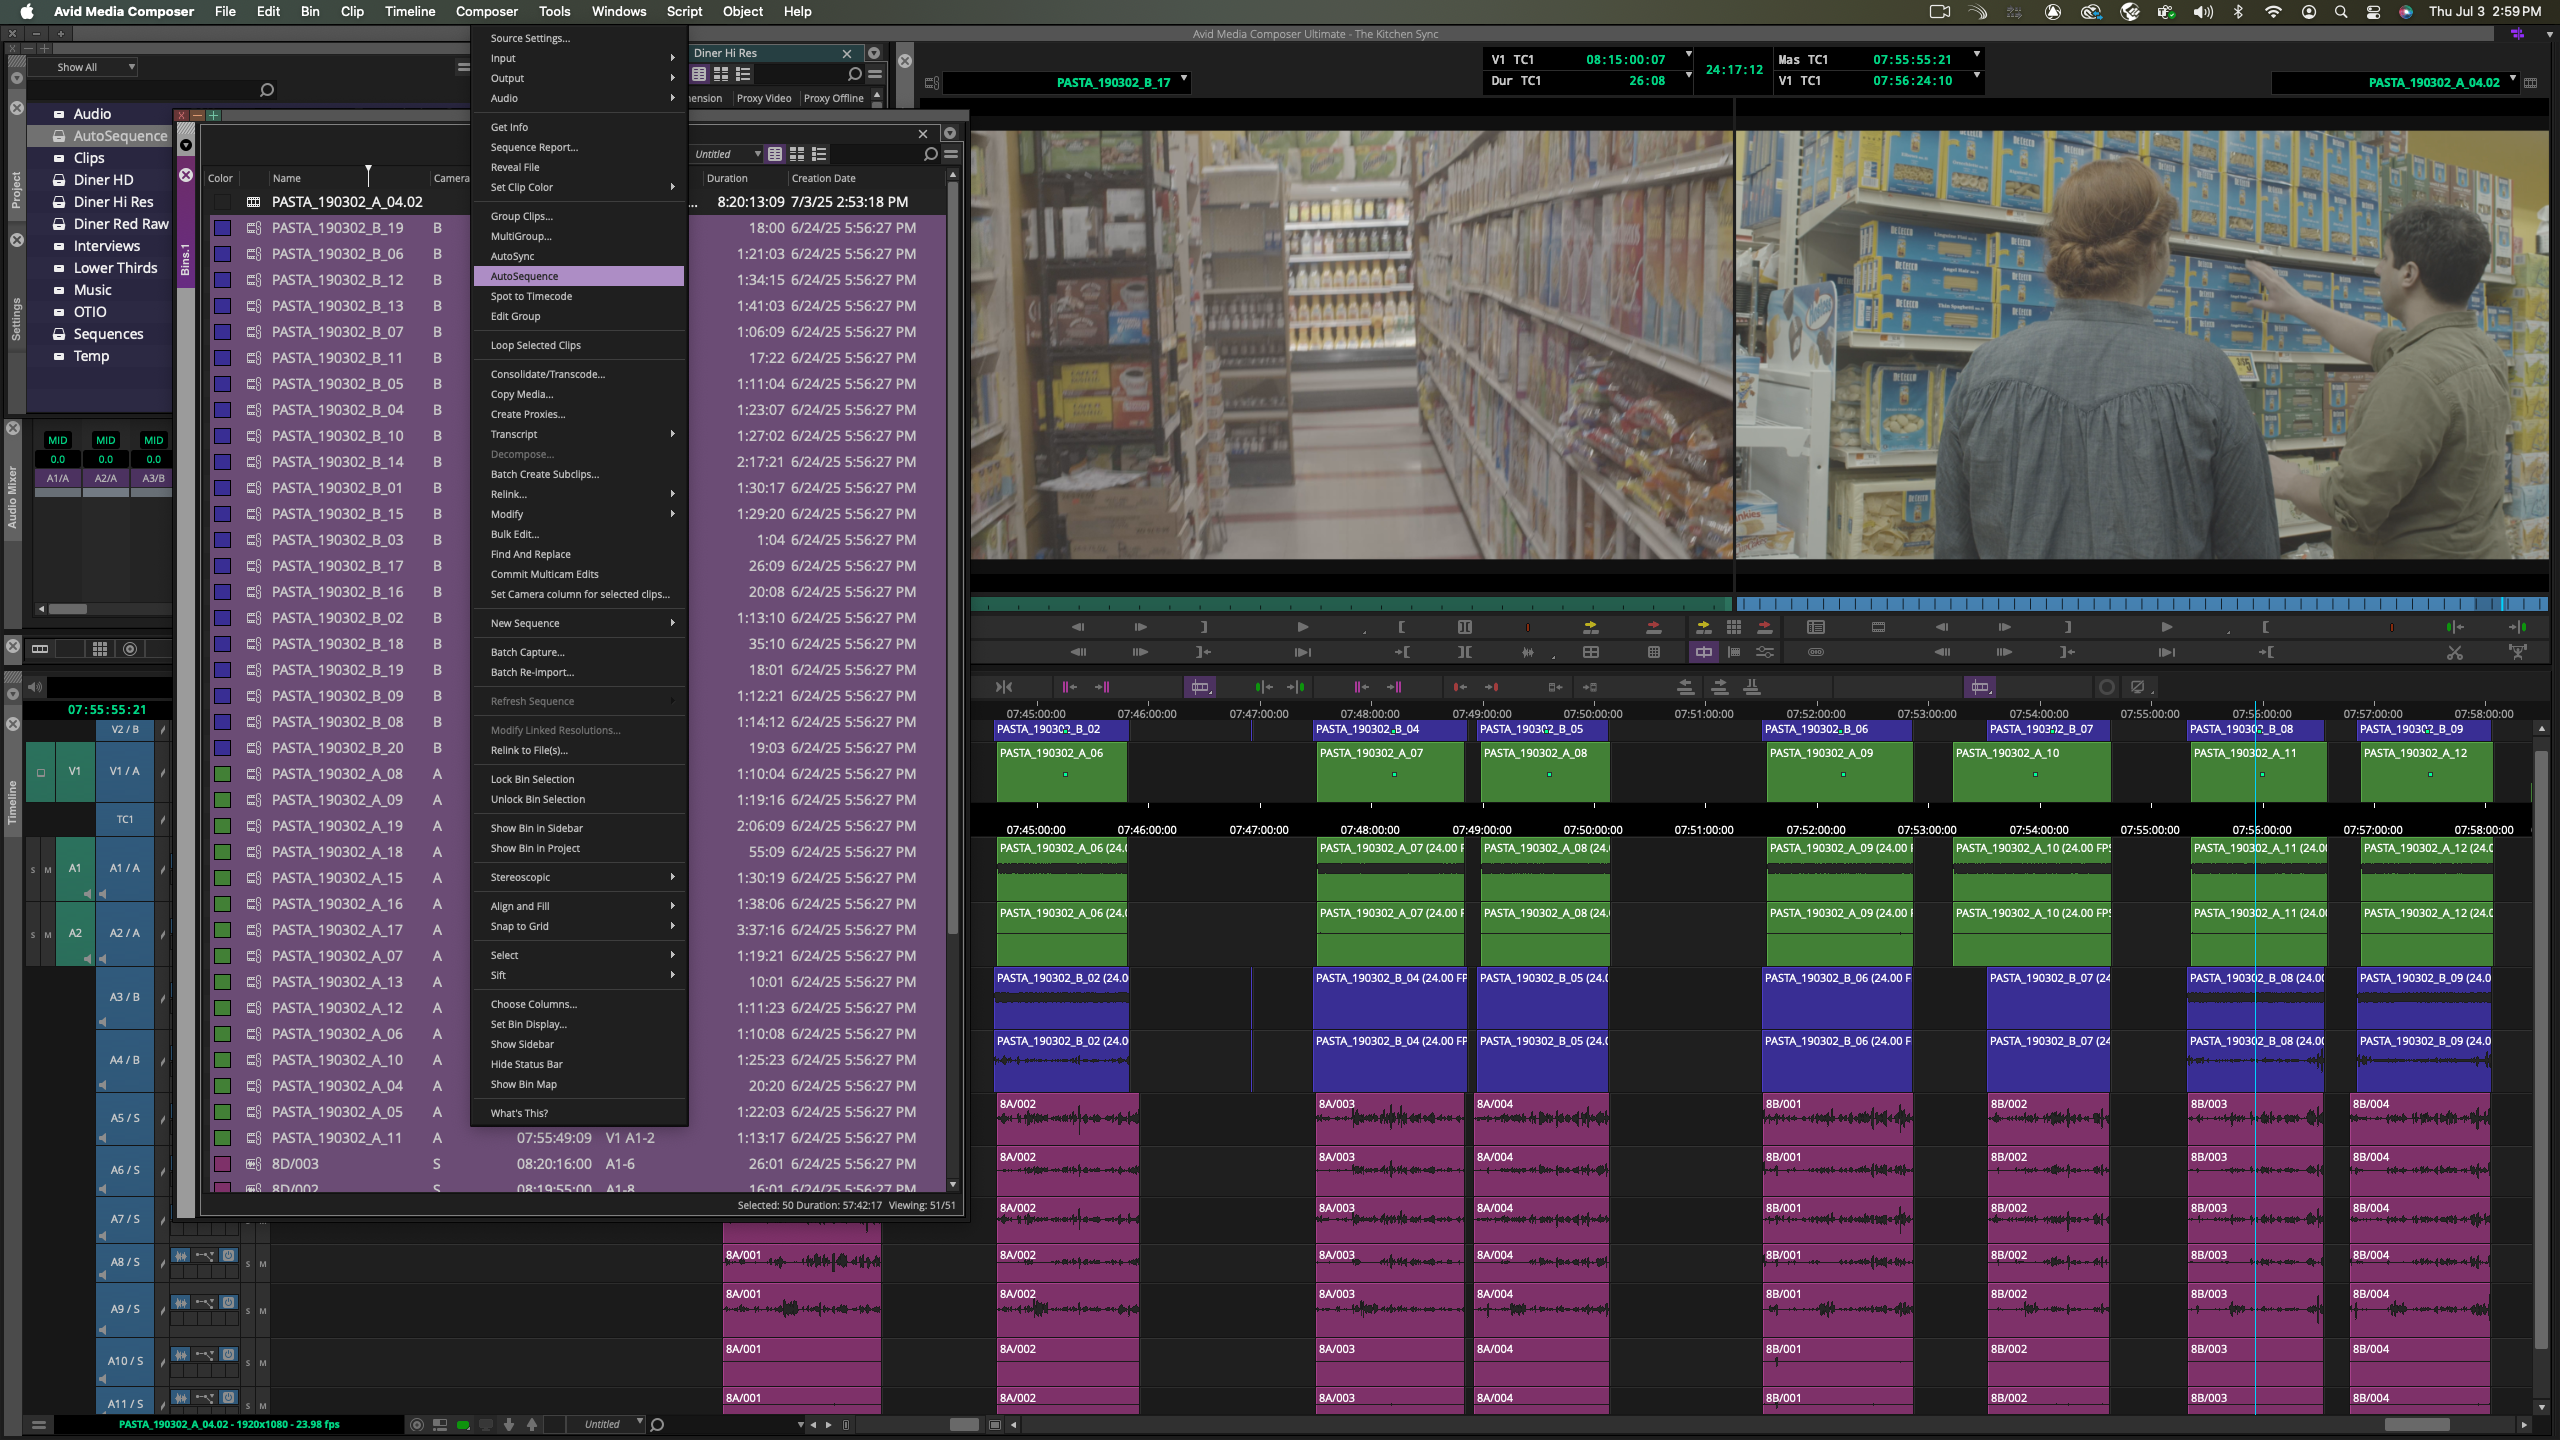Switch AutoSequence bin to Frame view
The width and height of the screenshot is (2560, 1440).
click(797, 154)
